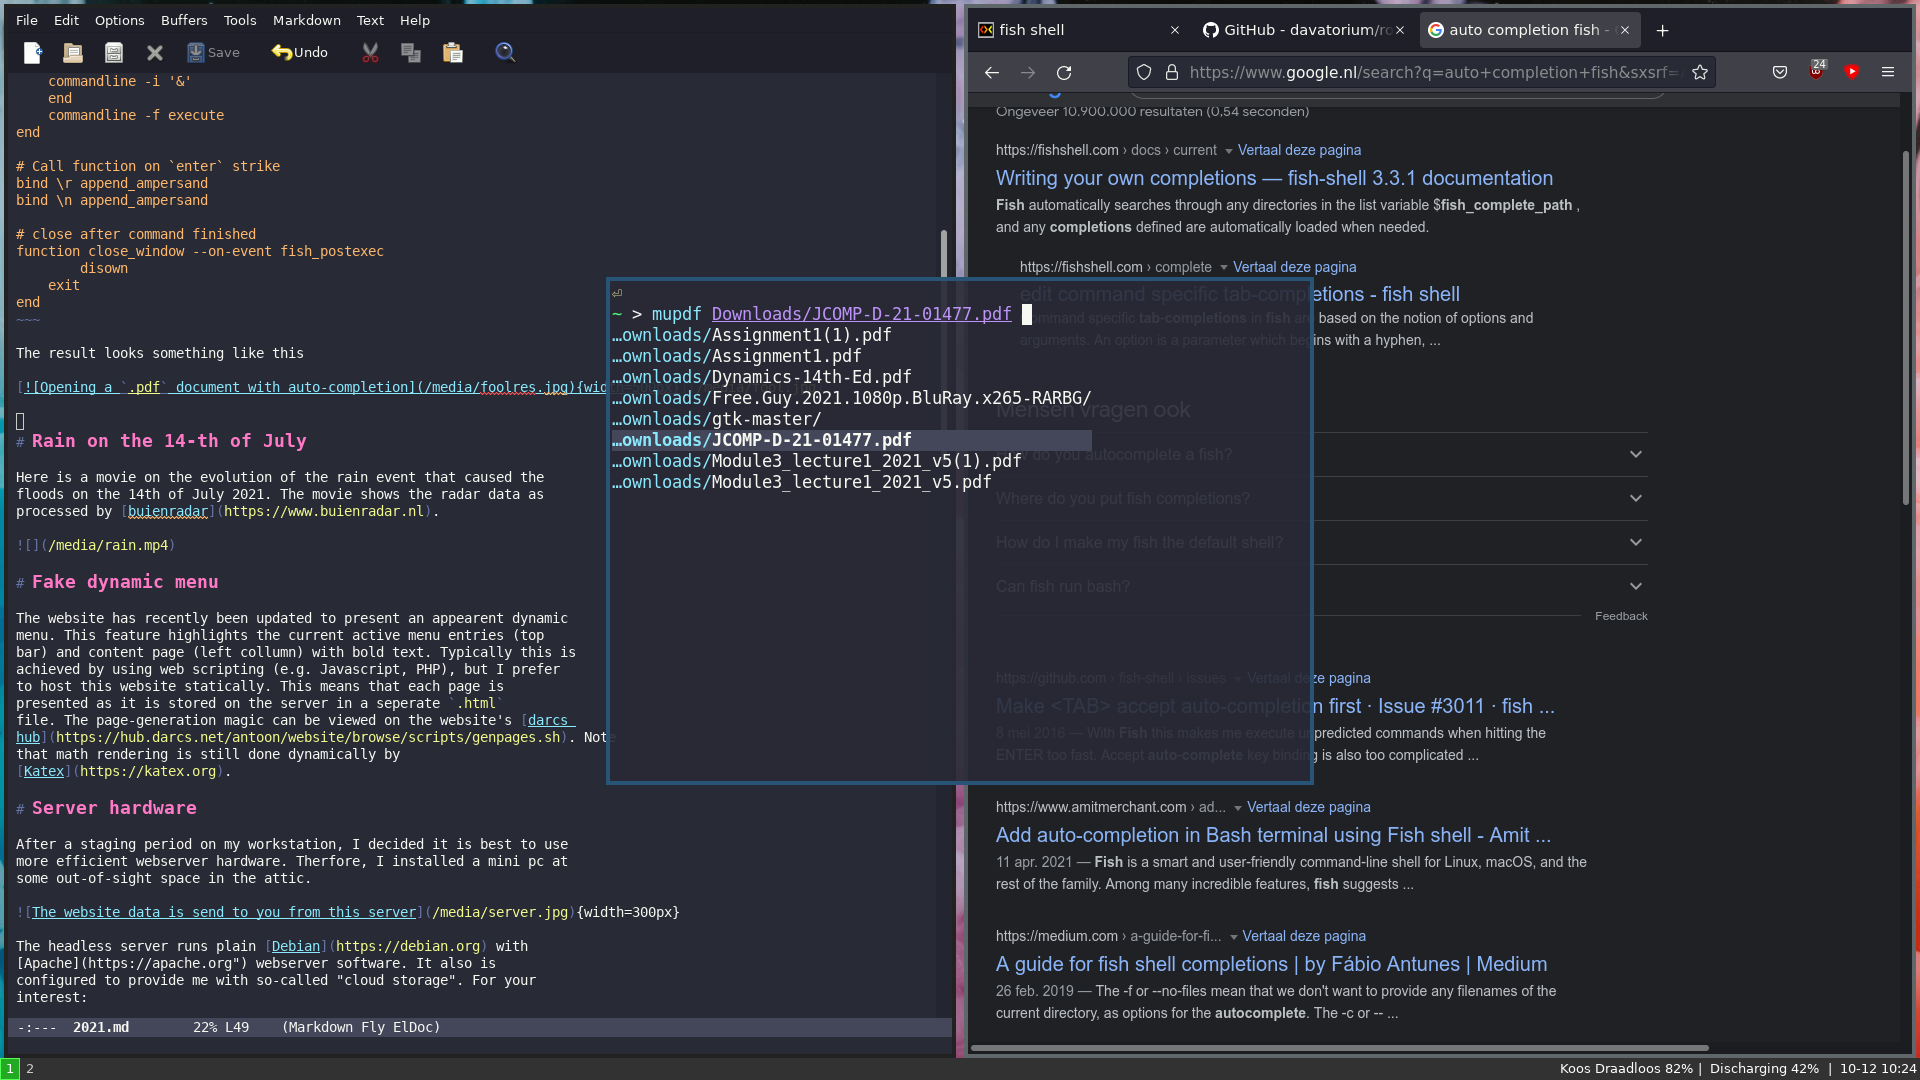Click the scissors cut icon

[370, 53]
